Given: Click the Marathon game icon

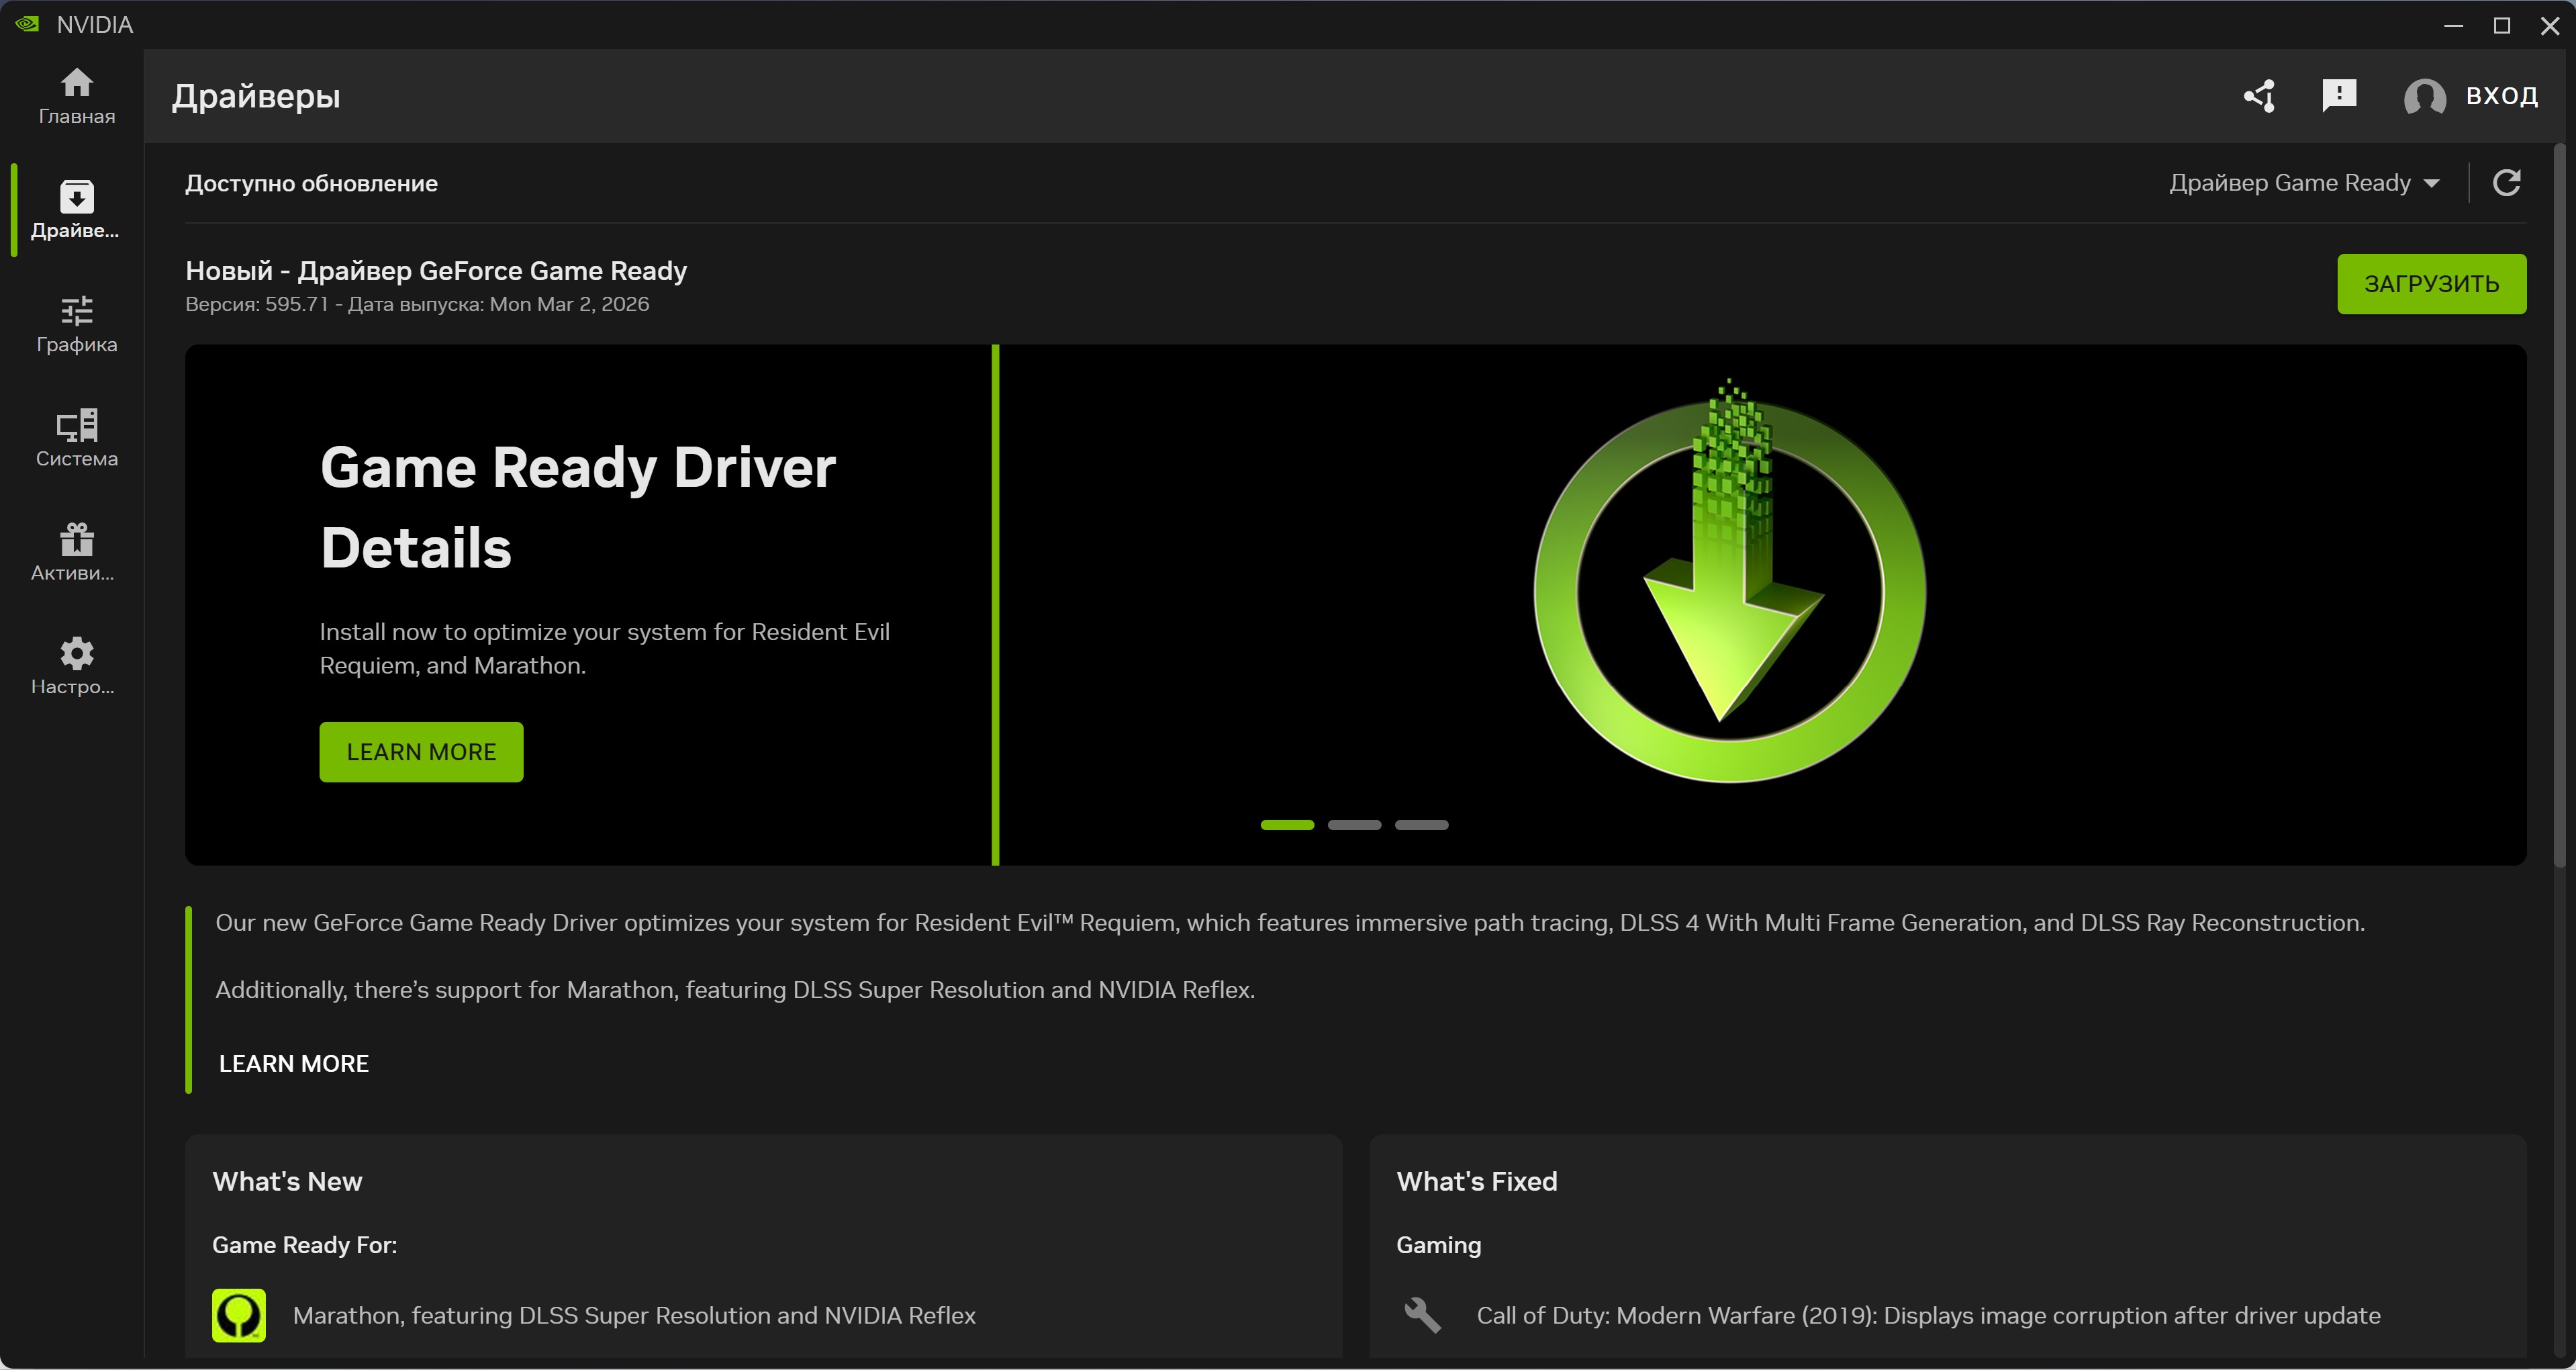Looking at the screenshot, I should tap(239, 1315).
